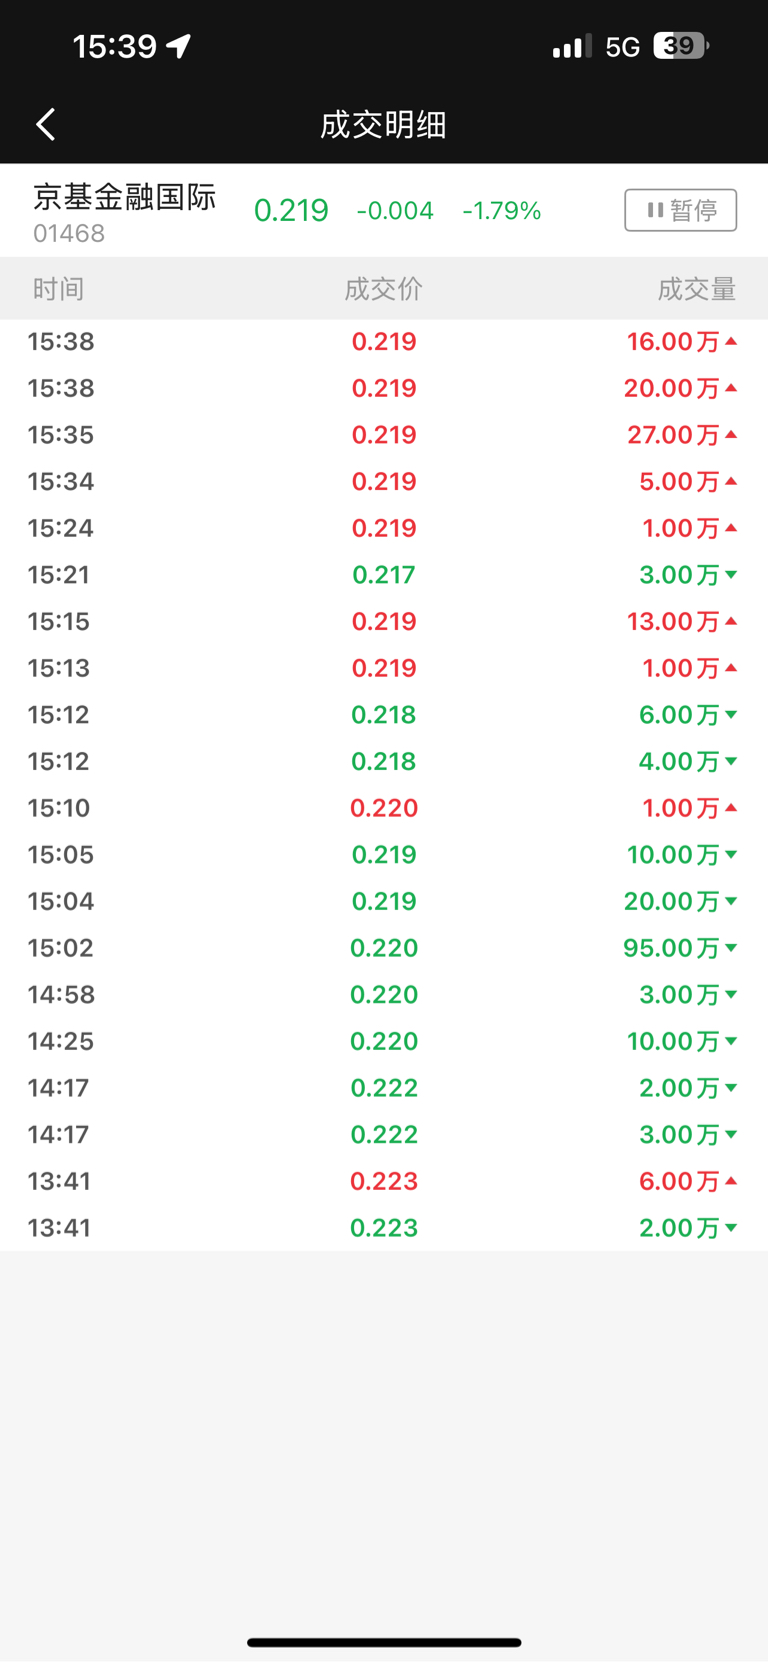Viewport: 768px width, 1662px height.
Task: Pause live updates with 暂停 button
Action: (x=681, y=210)
